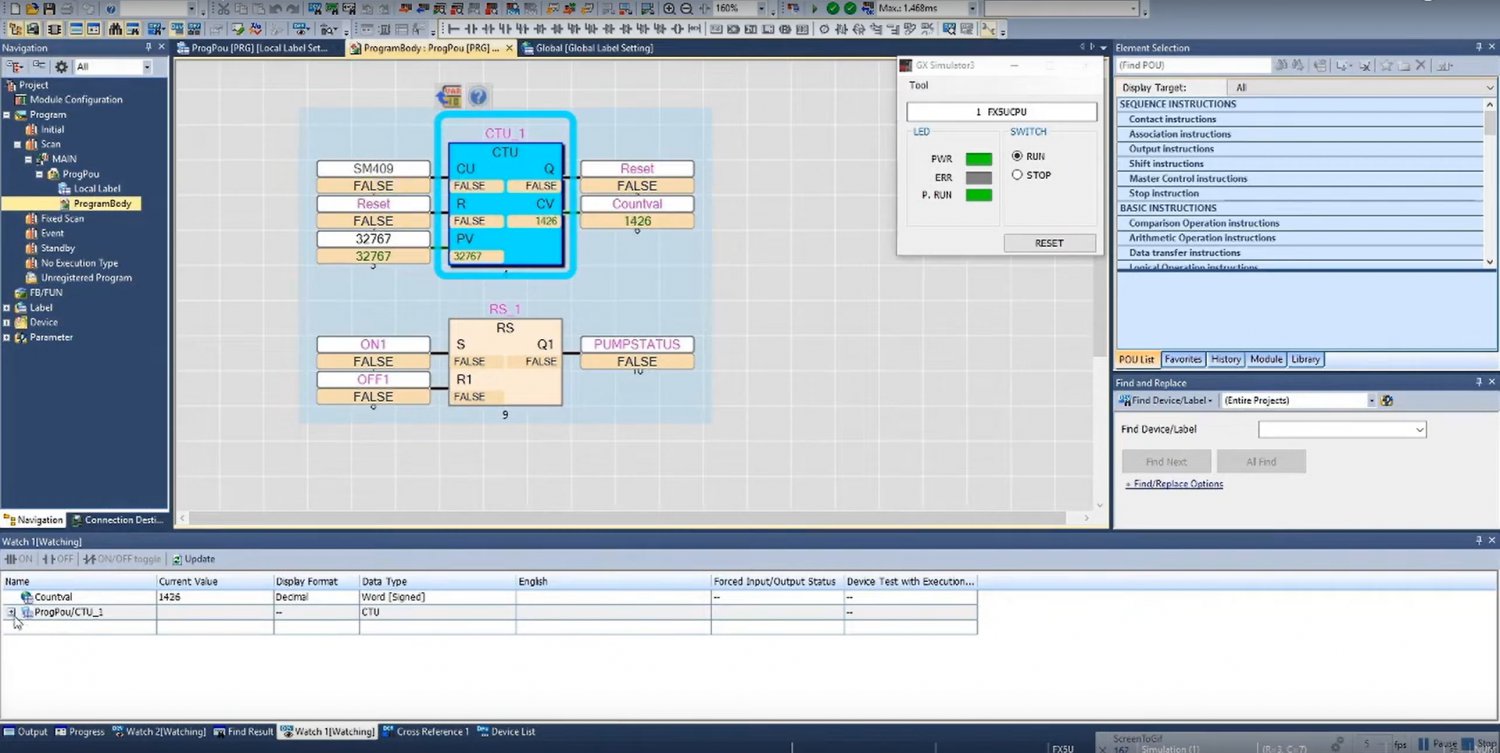
Task: Click the Save project icon
Action: [49, 8]
